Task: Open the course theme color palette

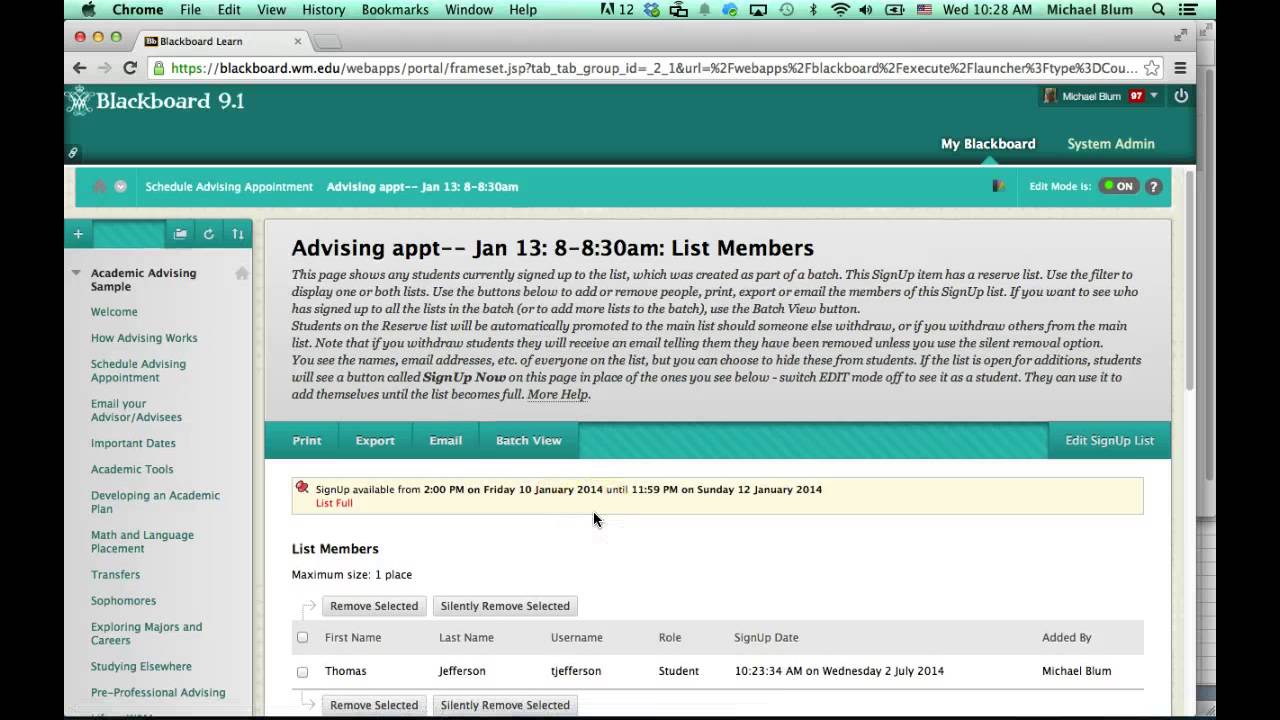Action: (998, 186)
